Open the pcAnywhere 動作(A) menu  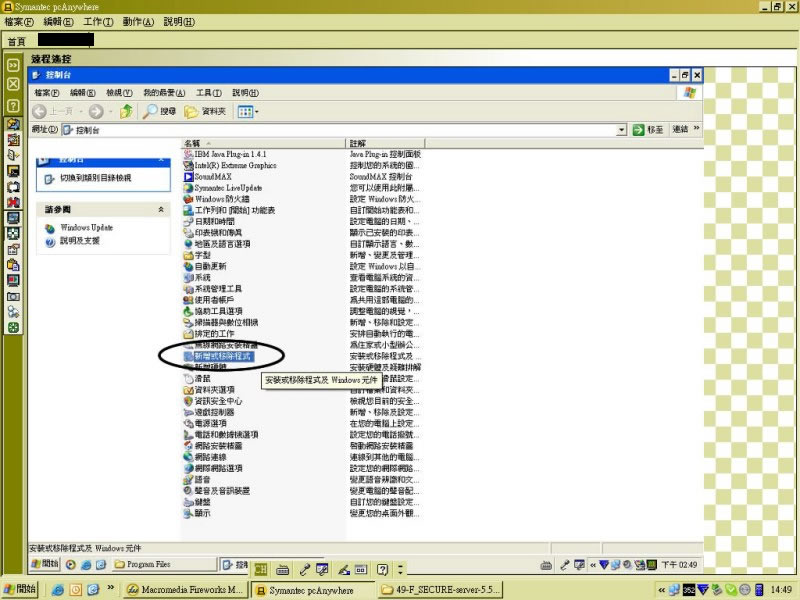click(138, 22)
